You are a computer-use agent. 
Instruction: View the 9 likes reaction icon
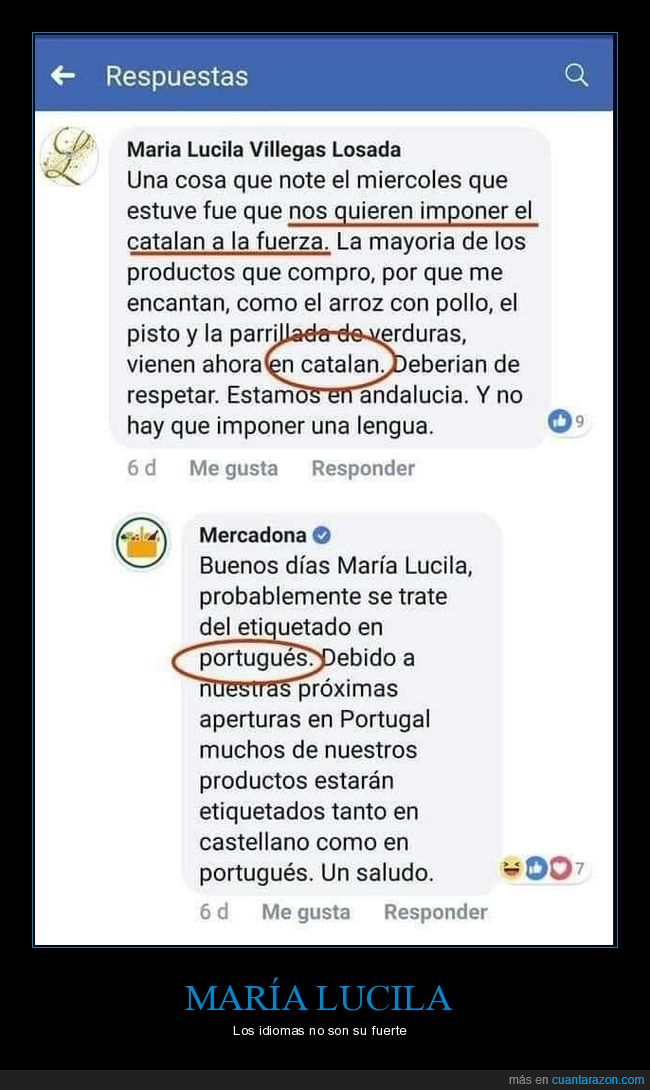pos(560,421)
